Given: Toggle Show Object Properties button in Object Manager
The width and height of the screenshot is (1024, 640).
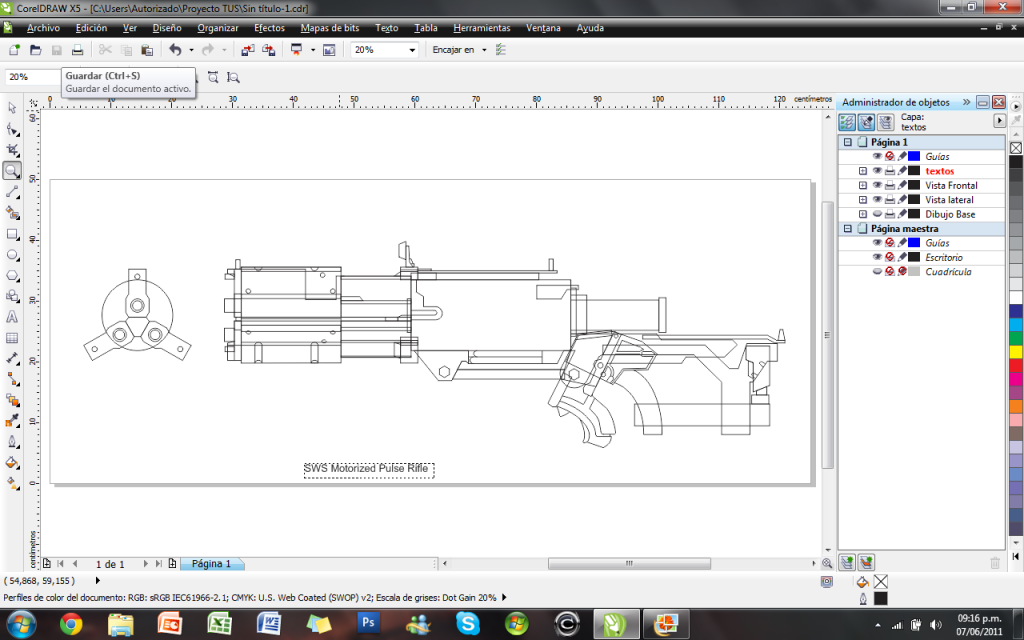Looking at the screenshot, I should (847, 122).
